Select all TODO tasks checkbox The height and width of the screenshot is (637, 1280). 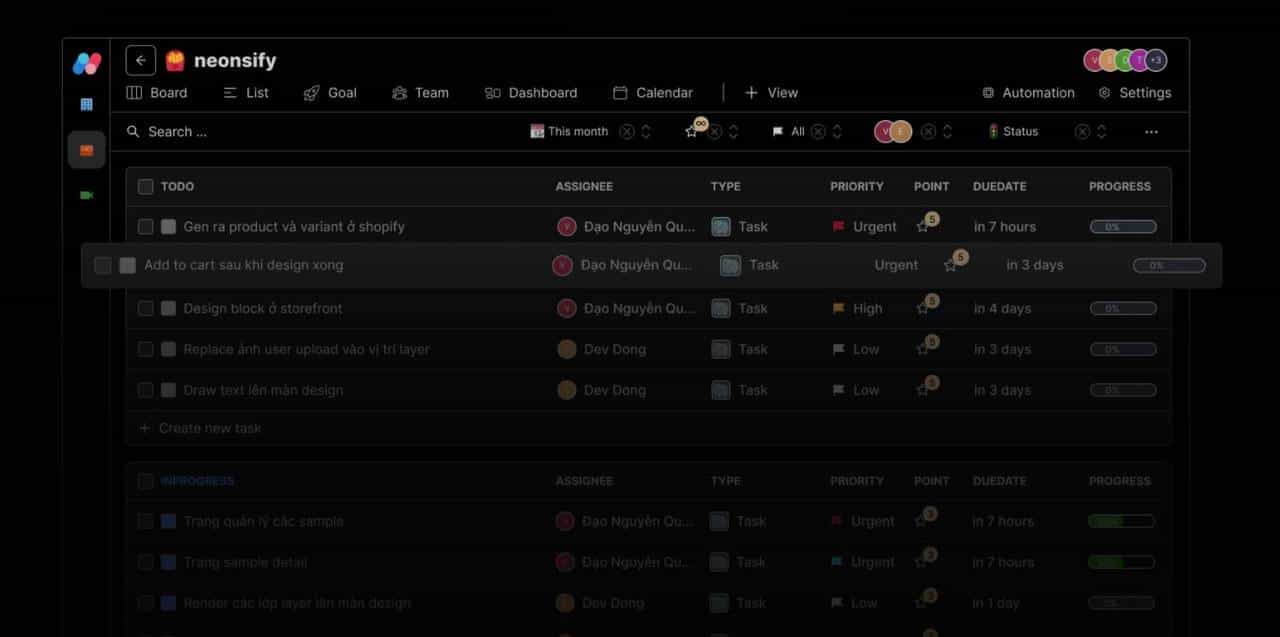pos(146,187)
